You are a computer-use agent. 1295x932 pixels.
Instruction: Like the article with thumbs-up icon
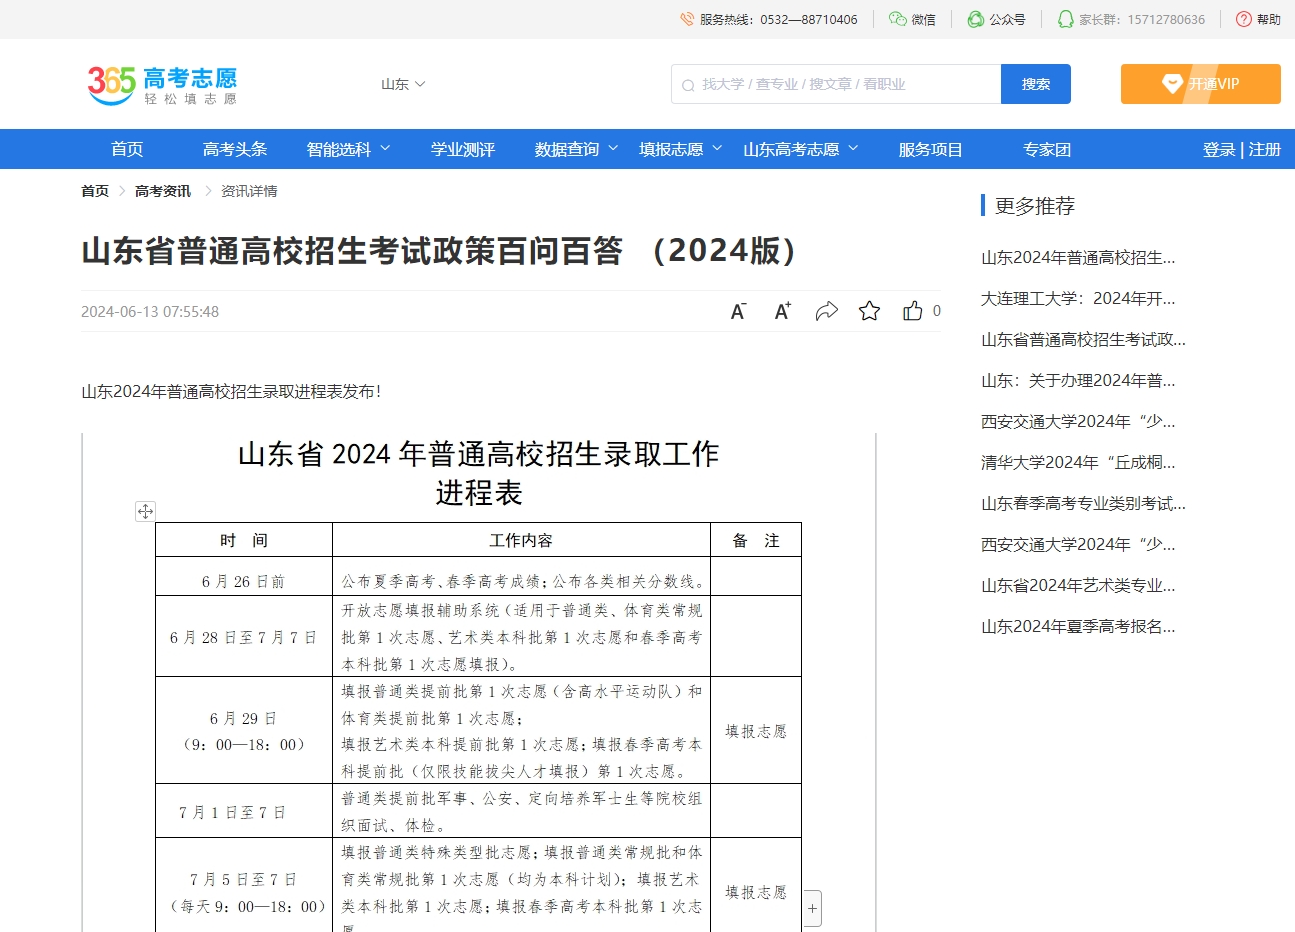[x=913, y=311]
